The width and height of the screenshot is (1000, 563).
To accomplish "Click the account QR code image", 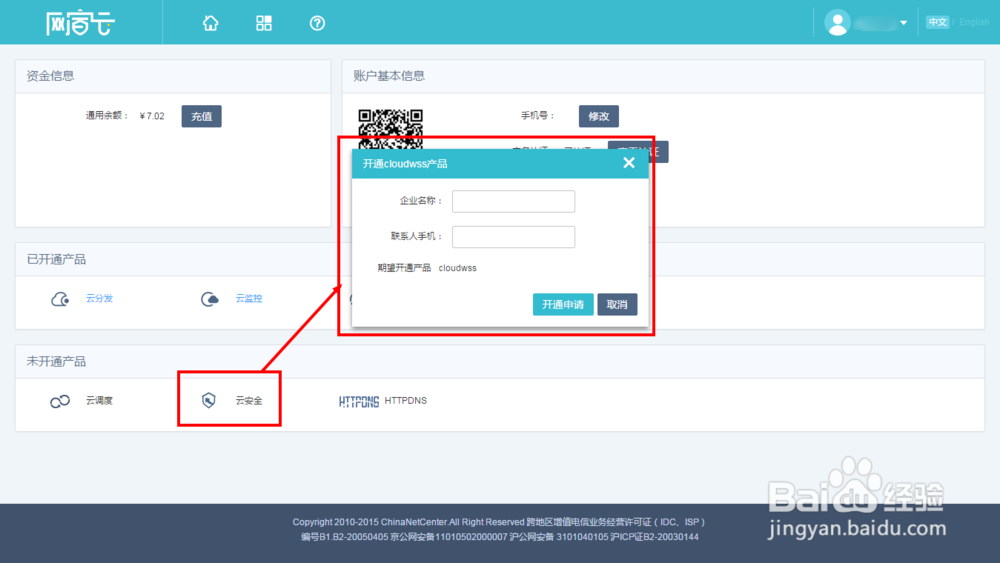I will (x=390, y=129).
